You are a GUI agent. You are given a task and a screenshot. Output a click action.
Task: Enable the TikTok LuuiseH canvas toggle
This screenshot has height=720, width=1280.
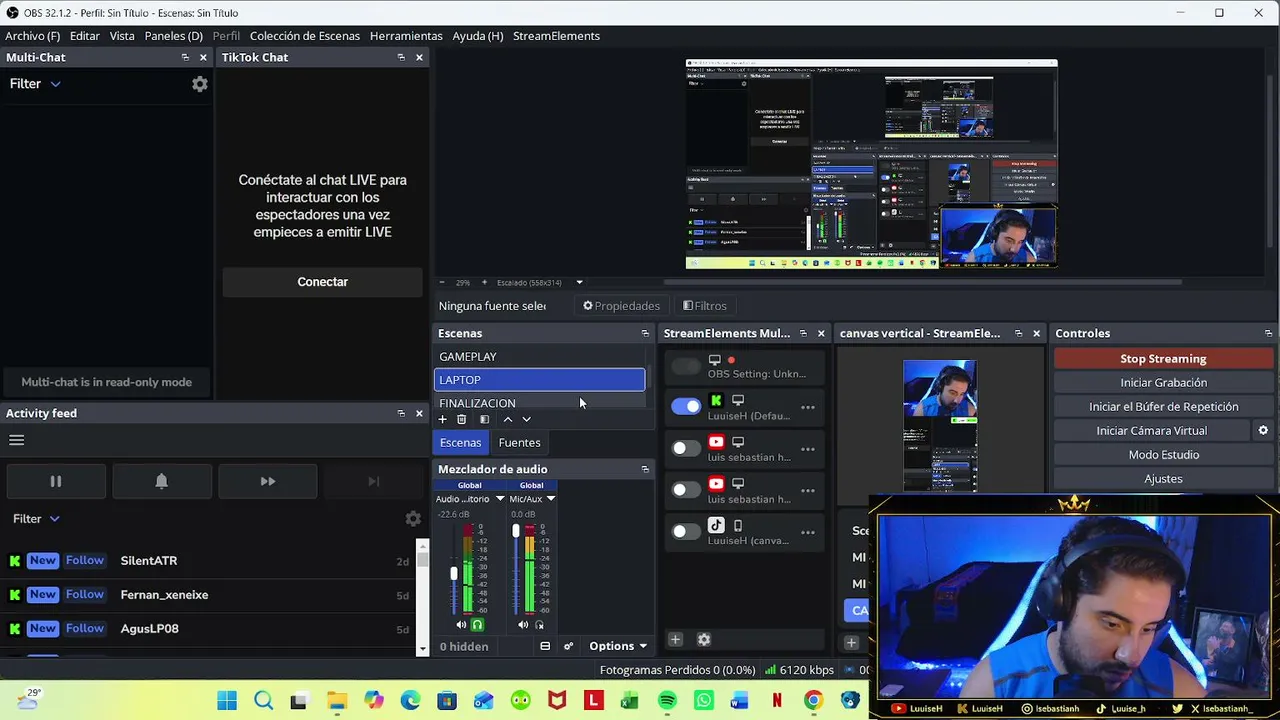coord(686,532)
